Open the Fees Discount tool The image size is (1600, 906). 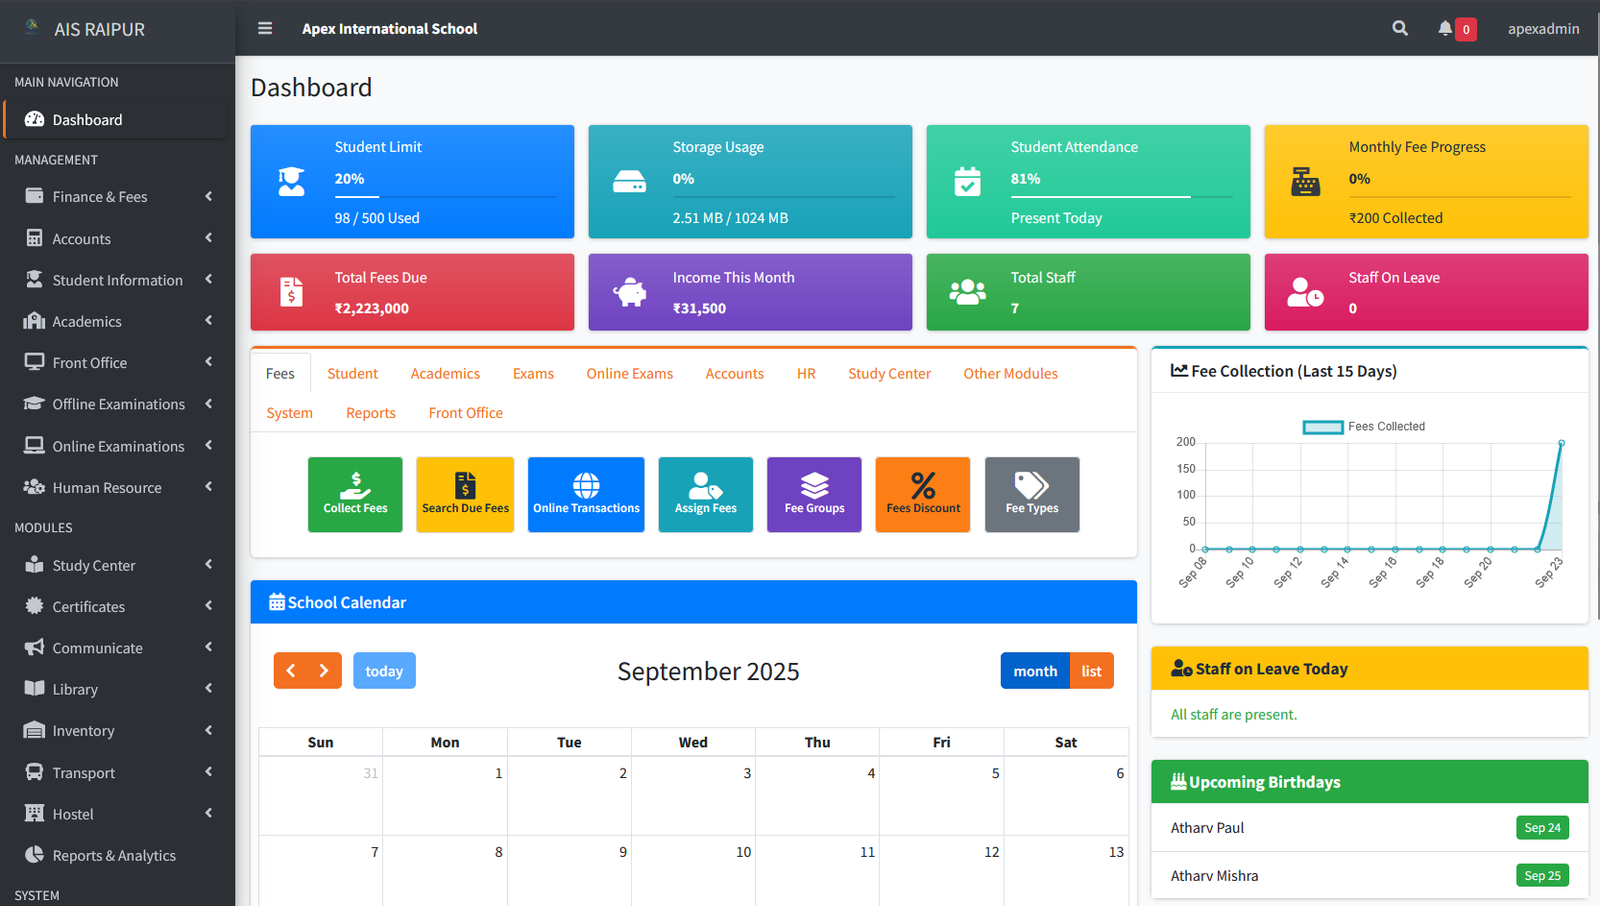point(922,494)
